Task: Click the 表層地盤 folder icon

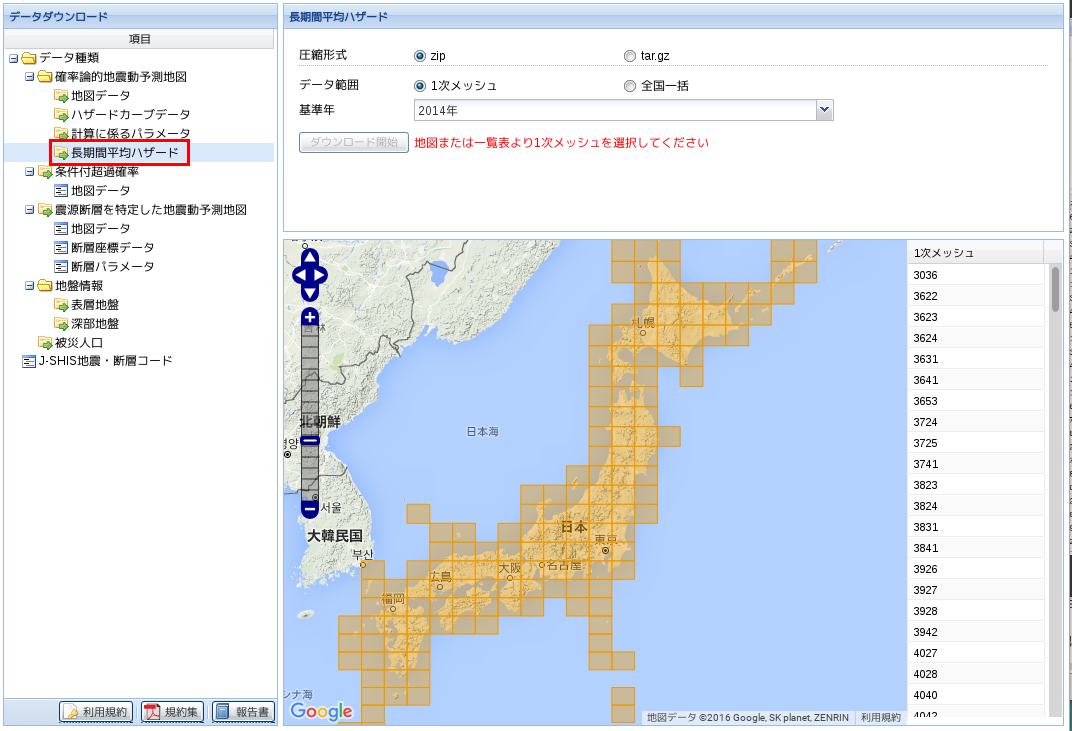Action: pos(61,305)
